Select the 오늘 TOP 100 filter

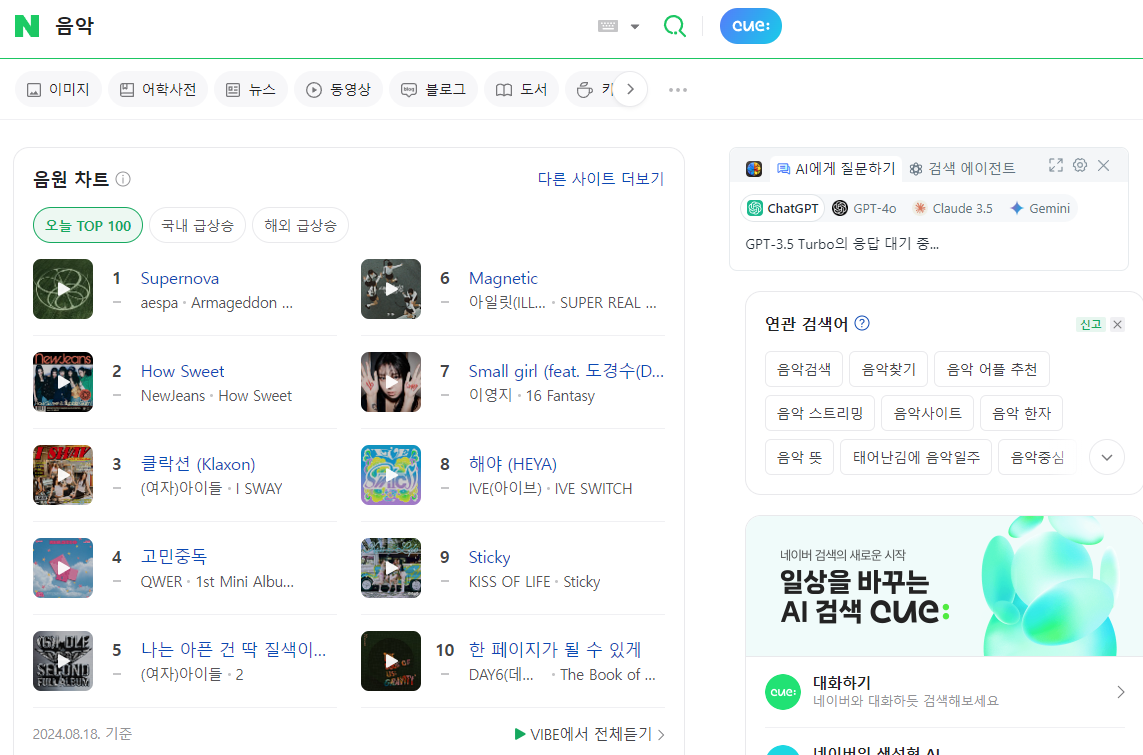click(x=88, y=225)
